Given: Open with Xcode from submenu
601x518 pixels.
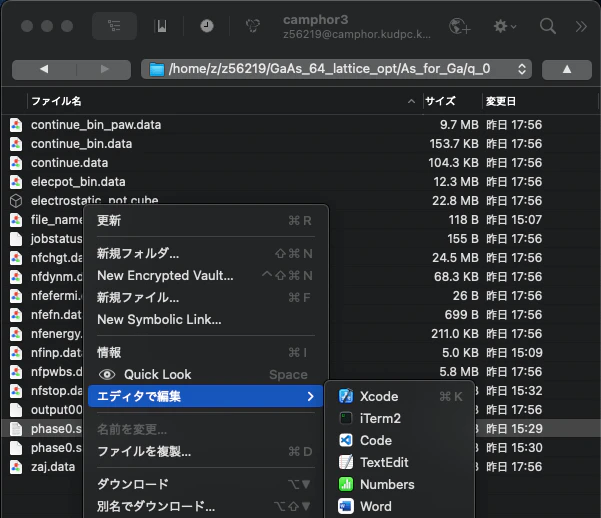Looking at the screenshot, I should pos(399,396).
